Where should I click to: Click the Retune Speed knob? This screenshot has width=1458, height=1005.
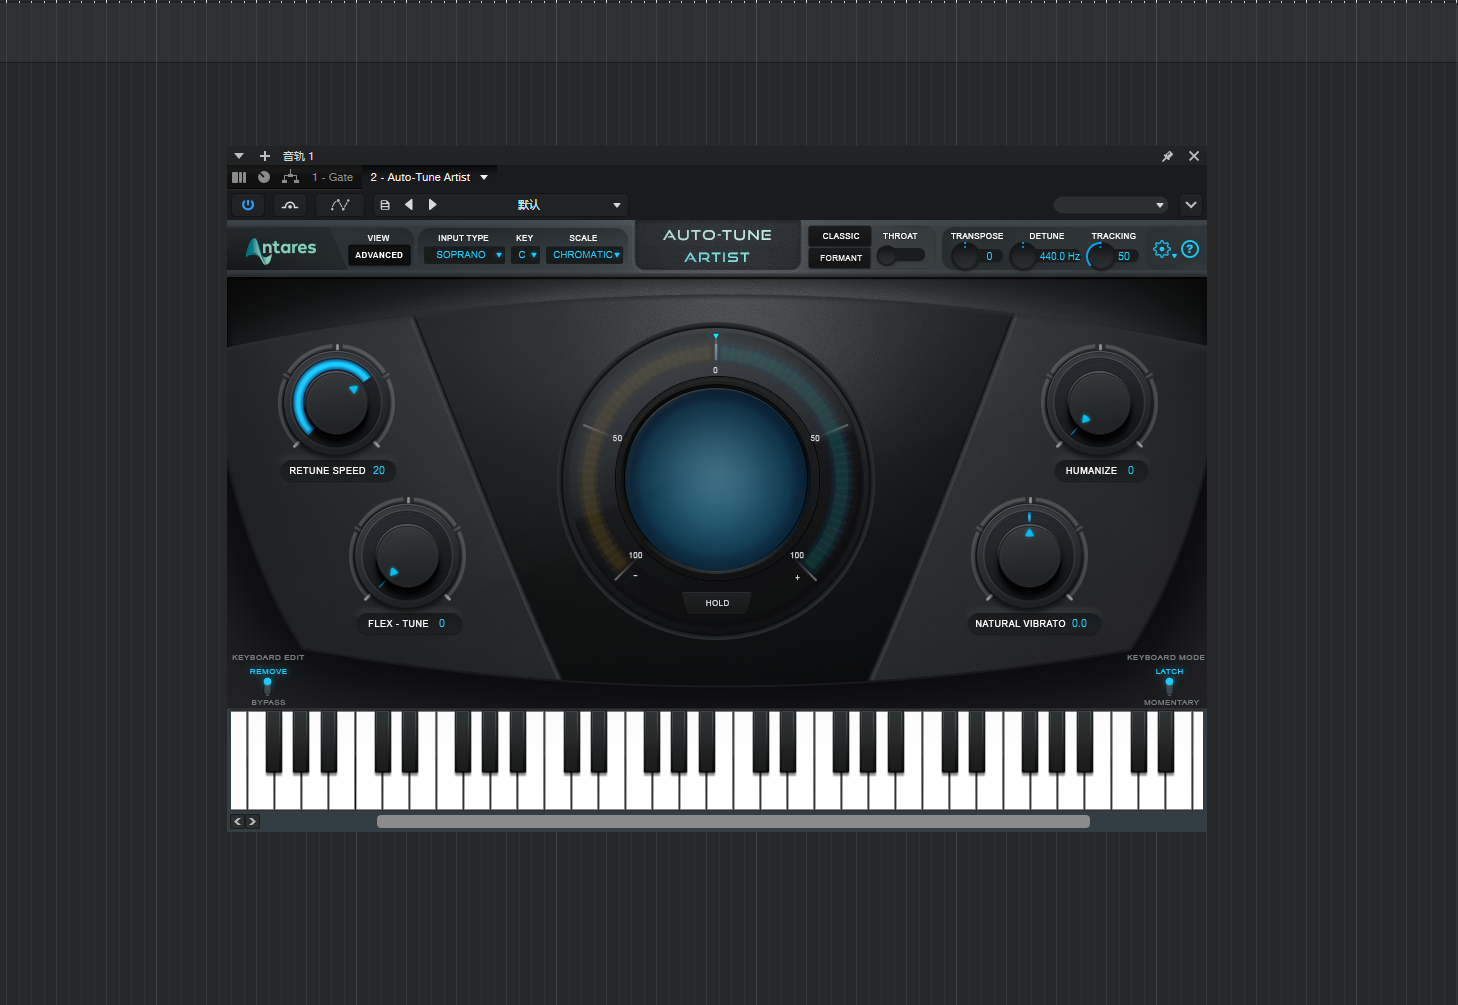(336, 403)
